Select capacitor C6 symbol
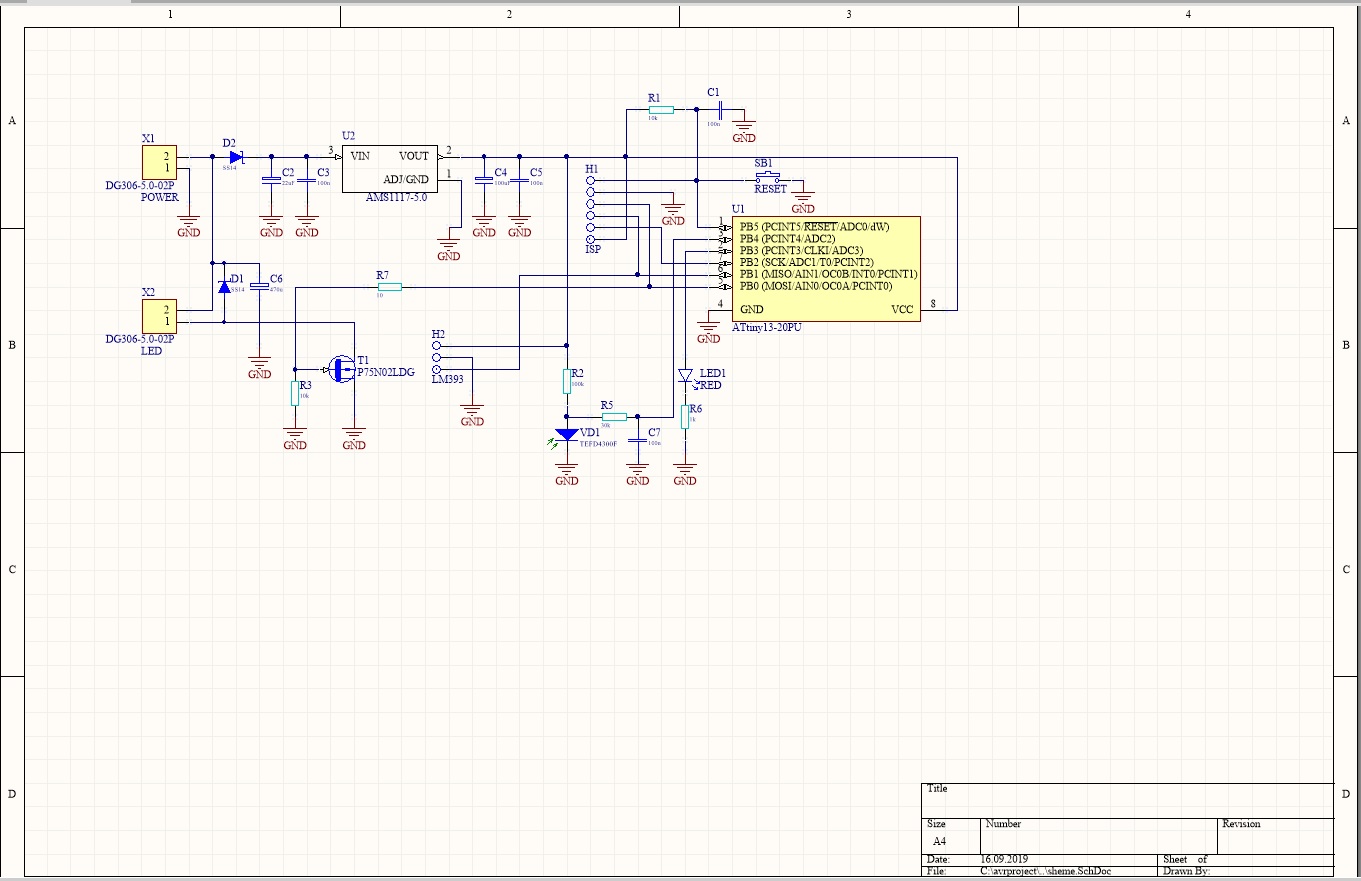This screenshot has height=881, width=1361. click(x=259, y=287)
